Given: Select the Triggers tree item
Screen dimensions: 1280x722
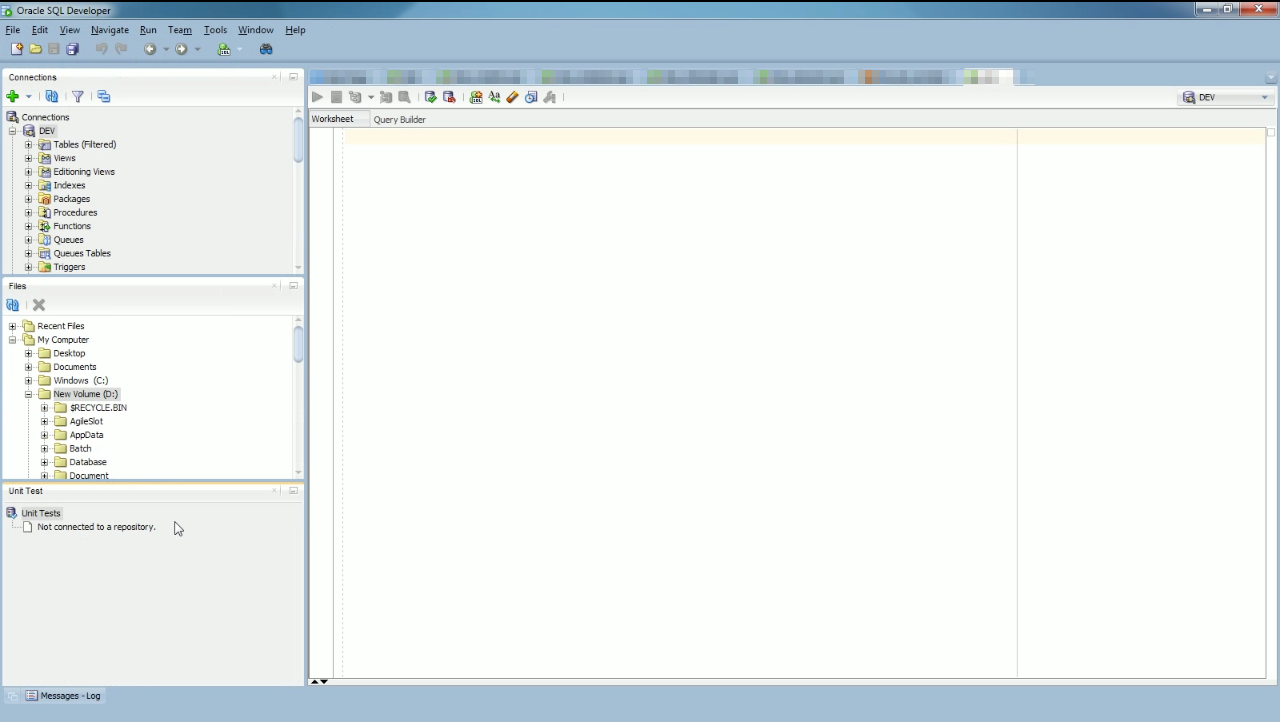Looking at the screenshot, I should click(69, 267).
